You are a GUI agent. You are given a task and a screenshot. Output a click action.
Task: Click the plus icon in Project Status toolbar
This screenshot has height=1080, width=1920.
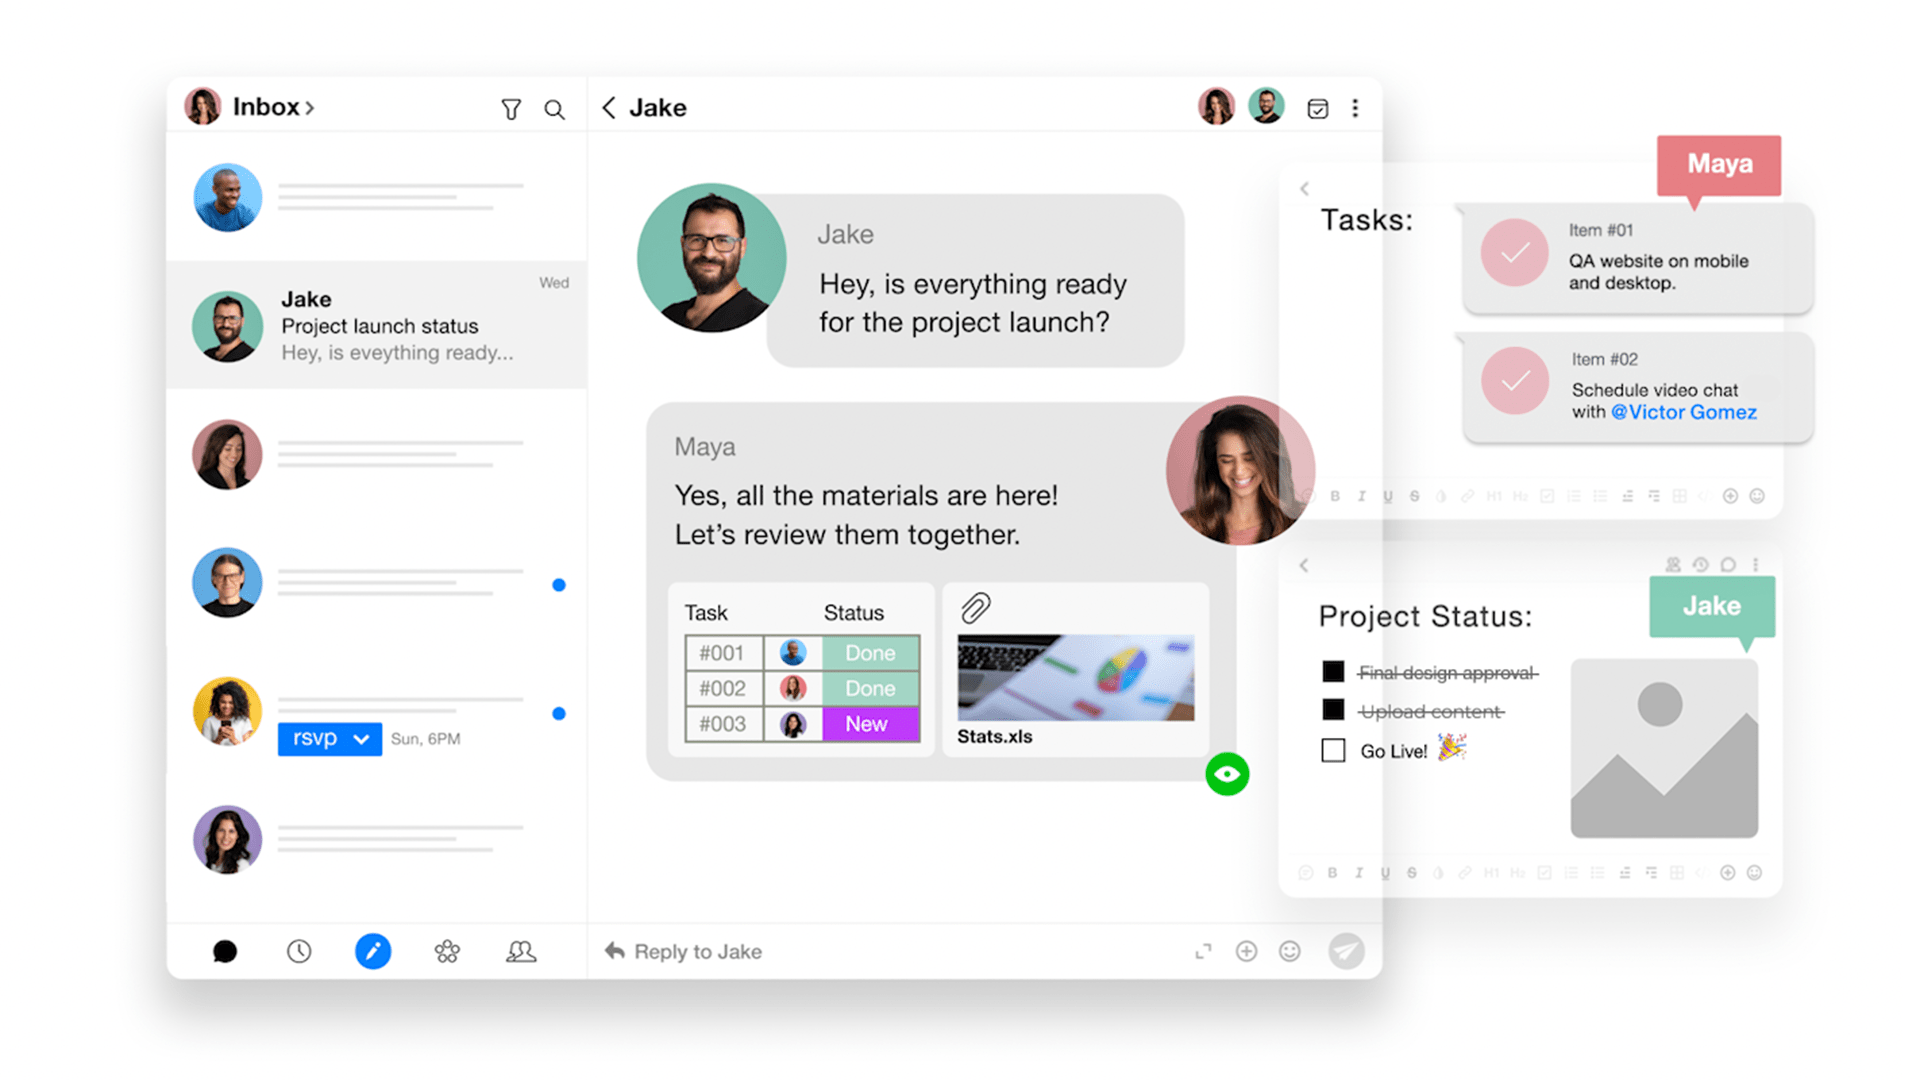click(1727, 873)
